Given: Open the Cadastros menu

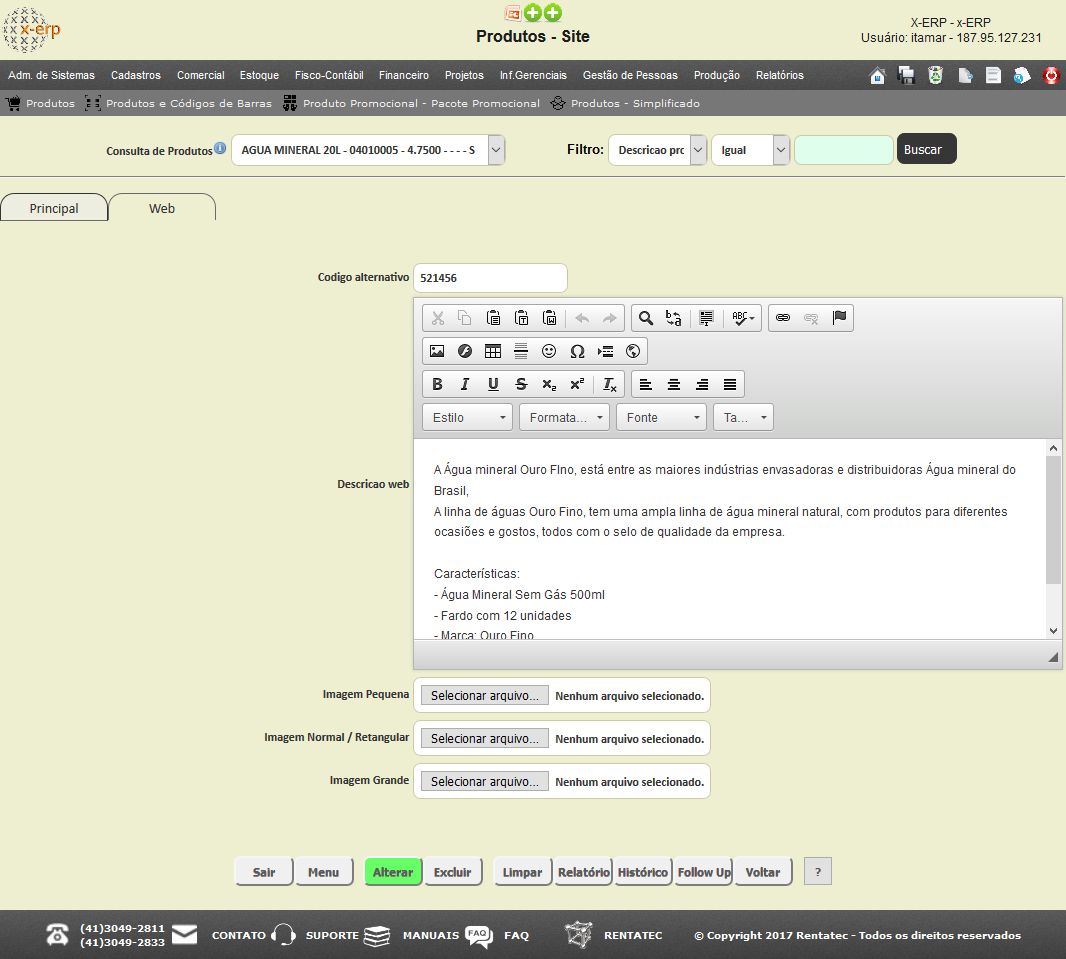Looking at the screenshot, I should 136,75.
